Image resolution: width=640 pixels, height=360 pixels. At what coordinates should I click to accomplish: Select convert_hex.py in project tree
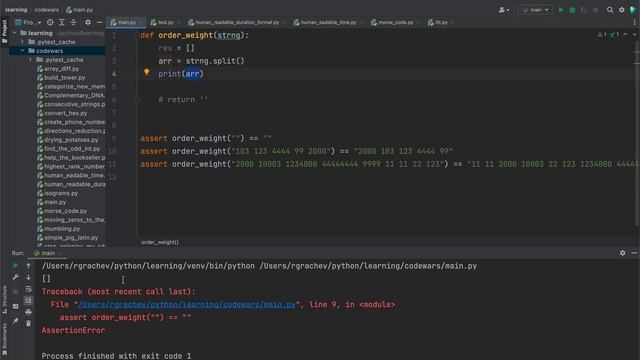coord(65,113)
